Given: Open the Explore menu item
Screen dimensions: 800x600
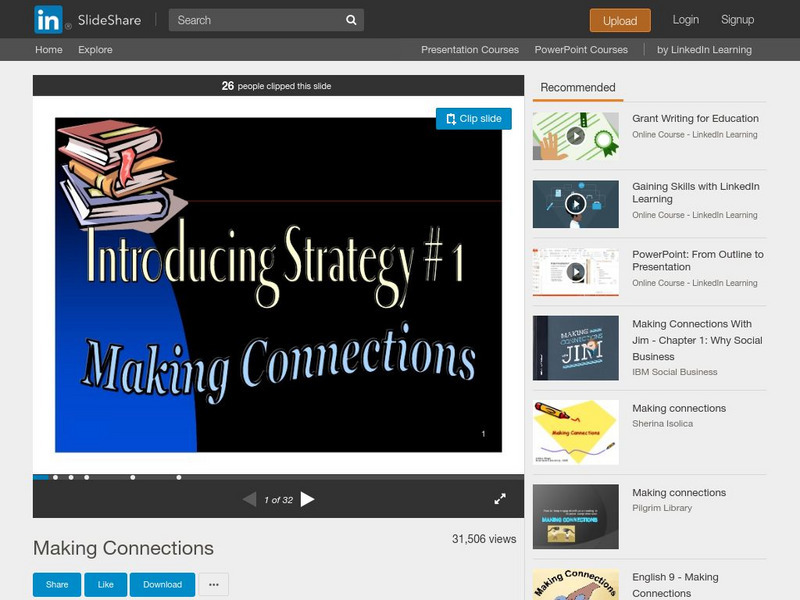Looking at the screenshot, I should pos(95,50).
